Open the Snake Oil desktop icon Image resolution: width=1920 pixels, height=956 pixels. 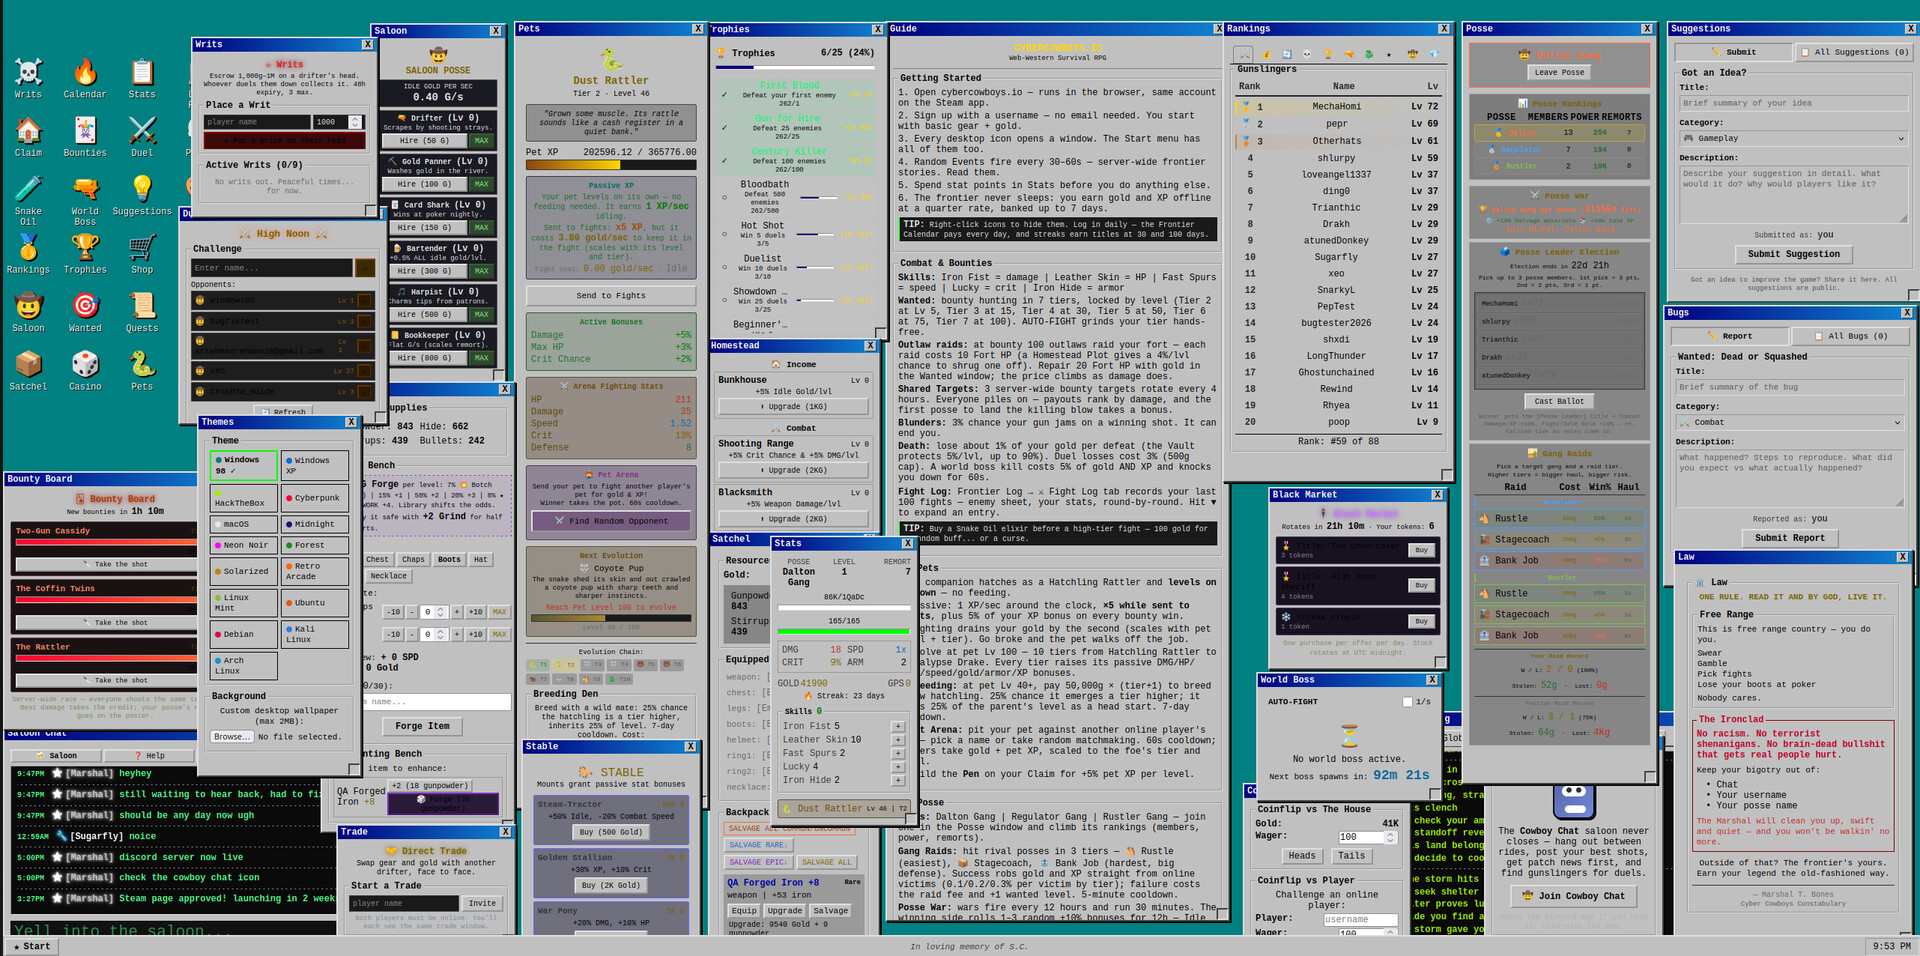28,199
